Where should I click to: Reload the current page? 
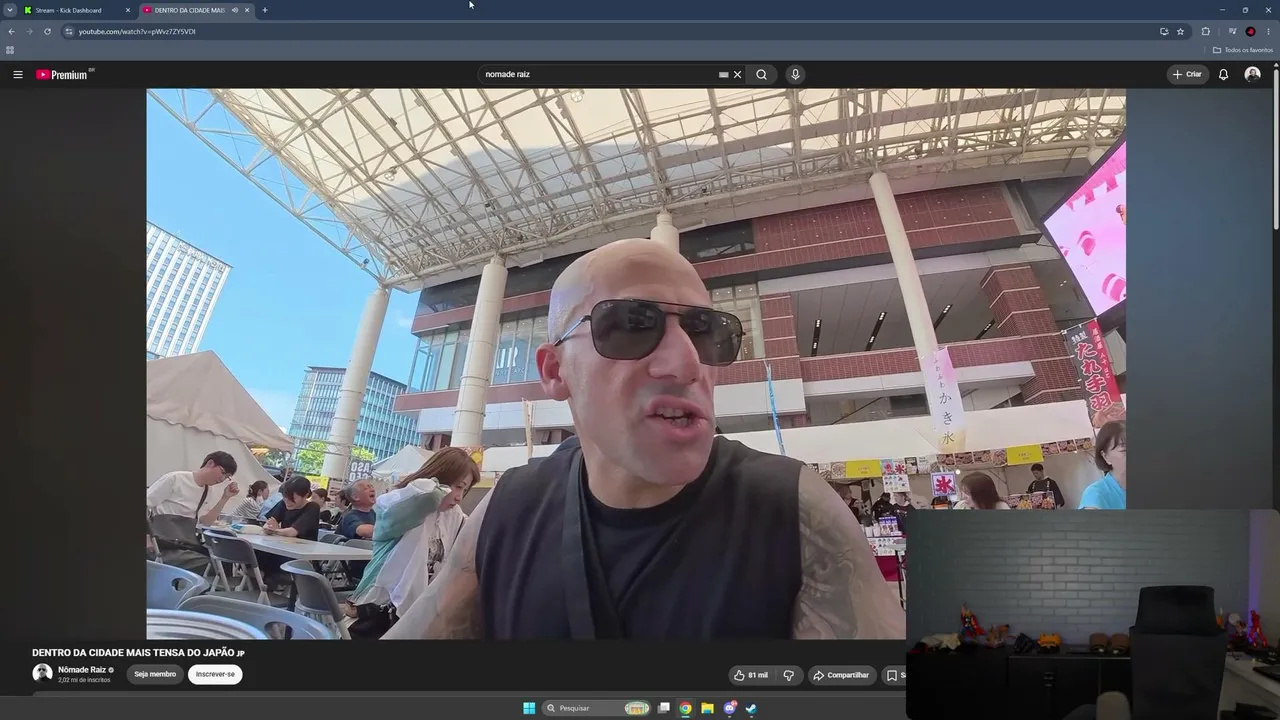47,31
